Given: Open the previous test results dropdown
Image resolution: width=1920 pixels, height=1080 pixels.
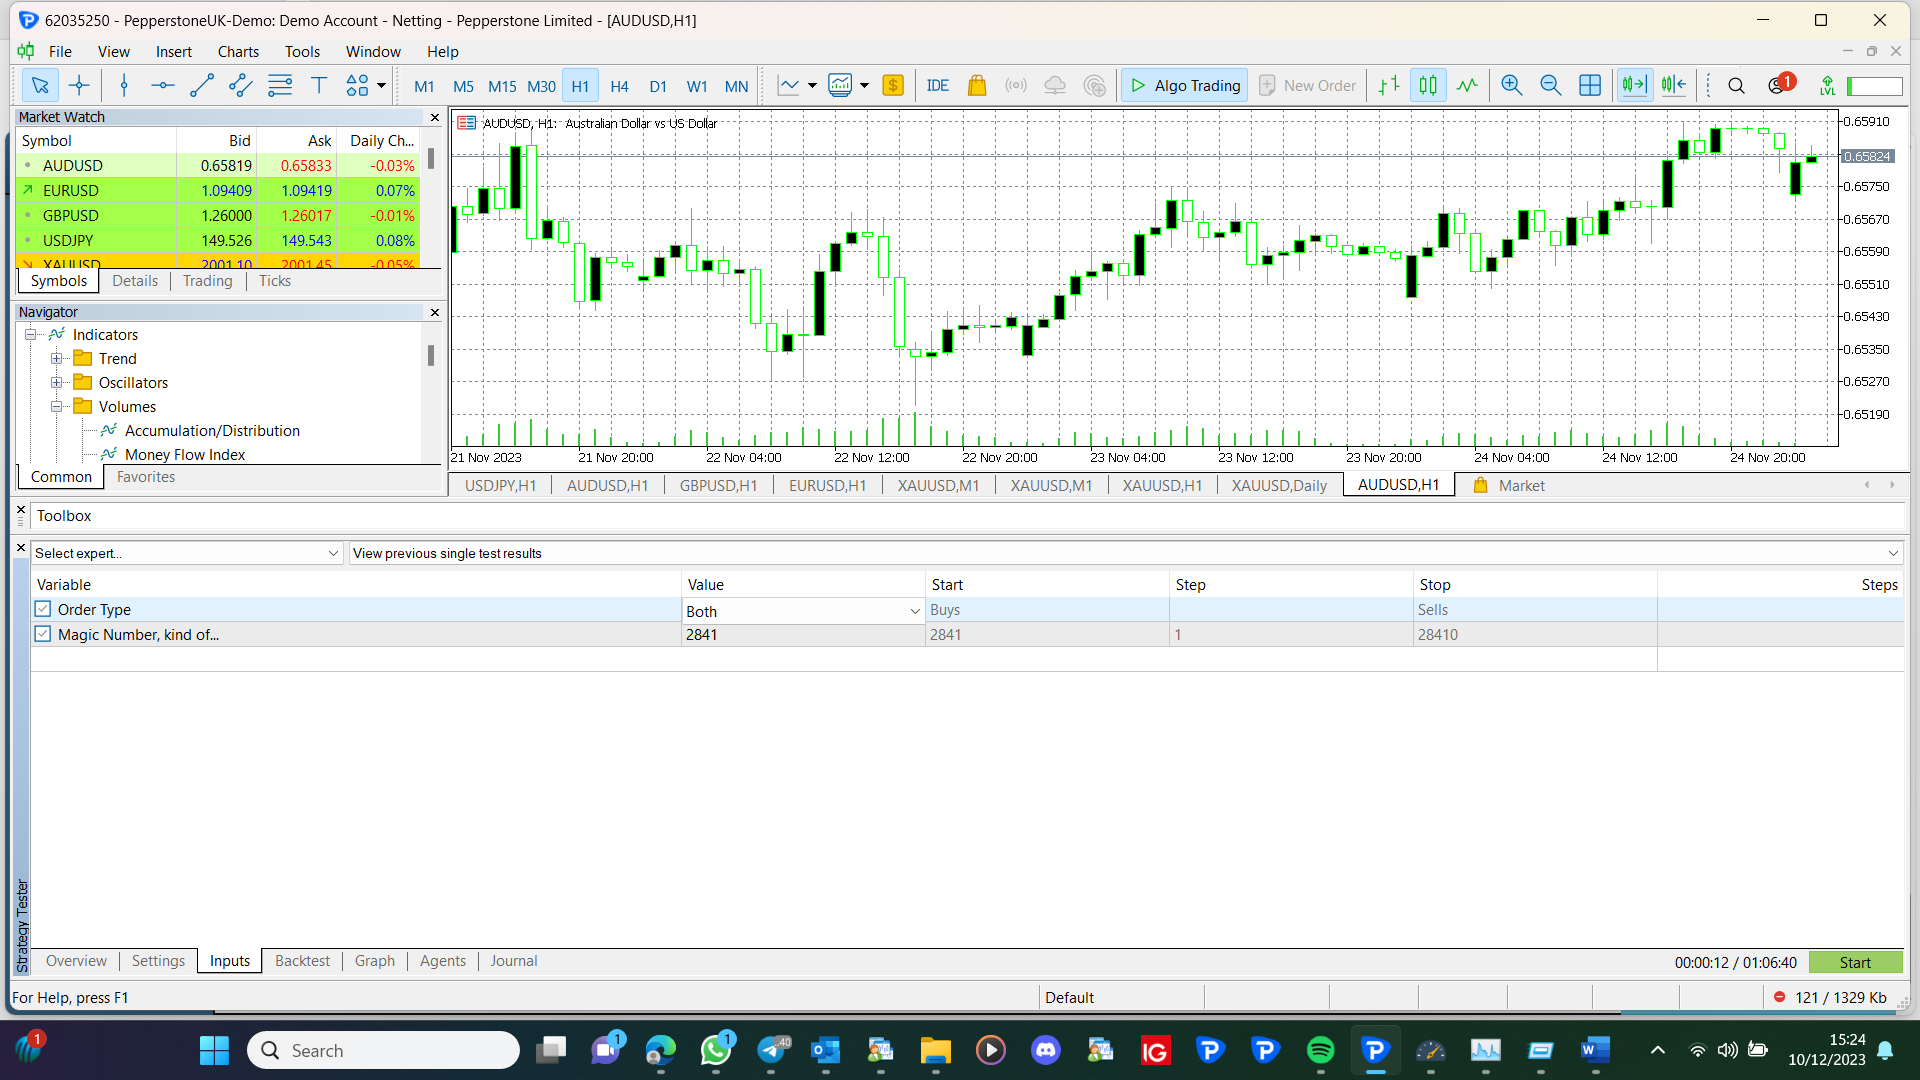Looking at the screenshot, I should (x=1126, y=553).
